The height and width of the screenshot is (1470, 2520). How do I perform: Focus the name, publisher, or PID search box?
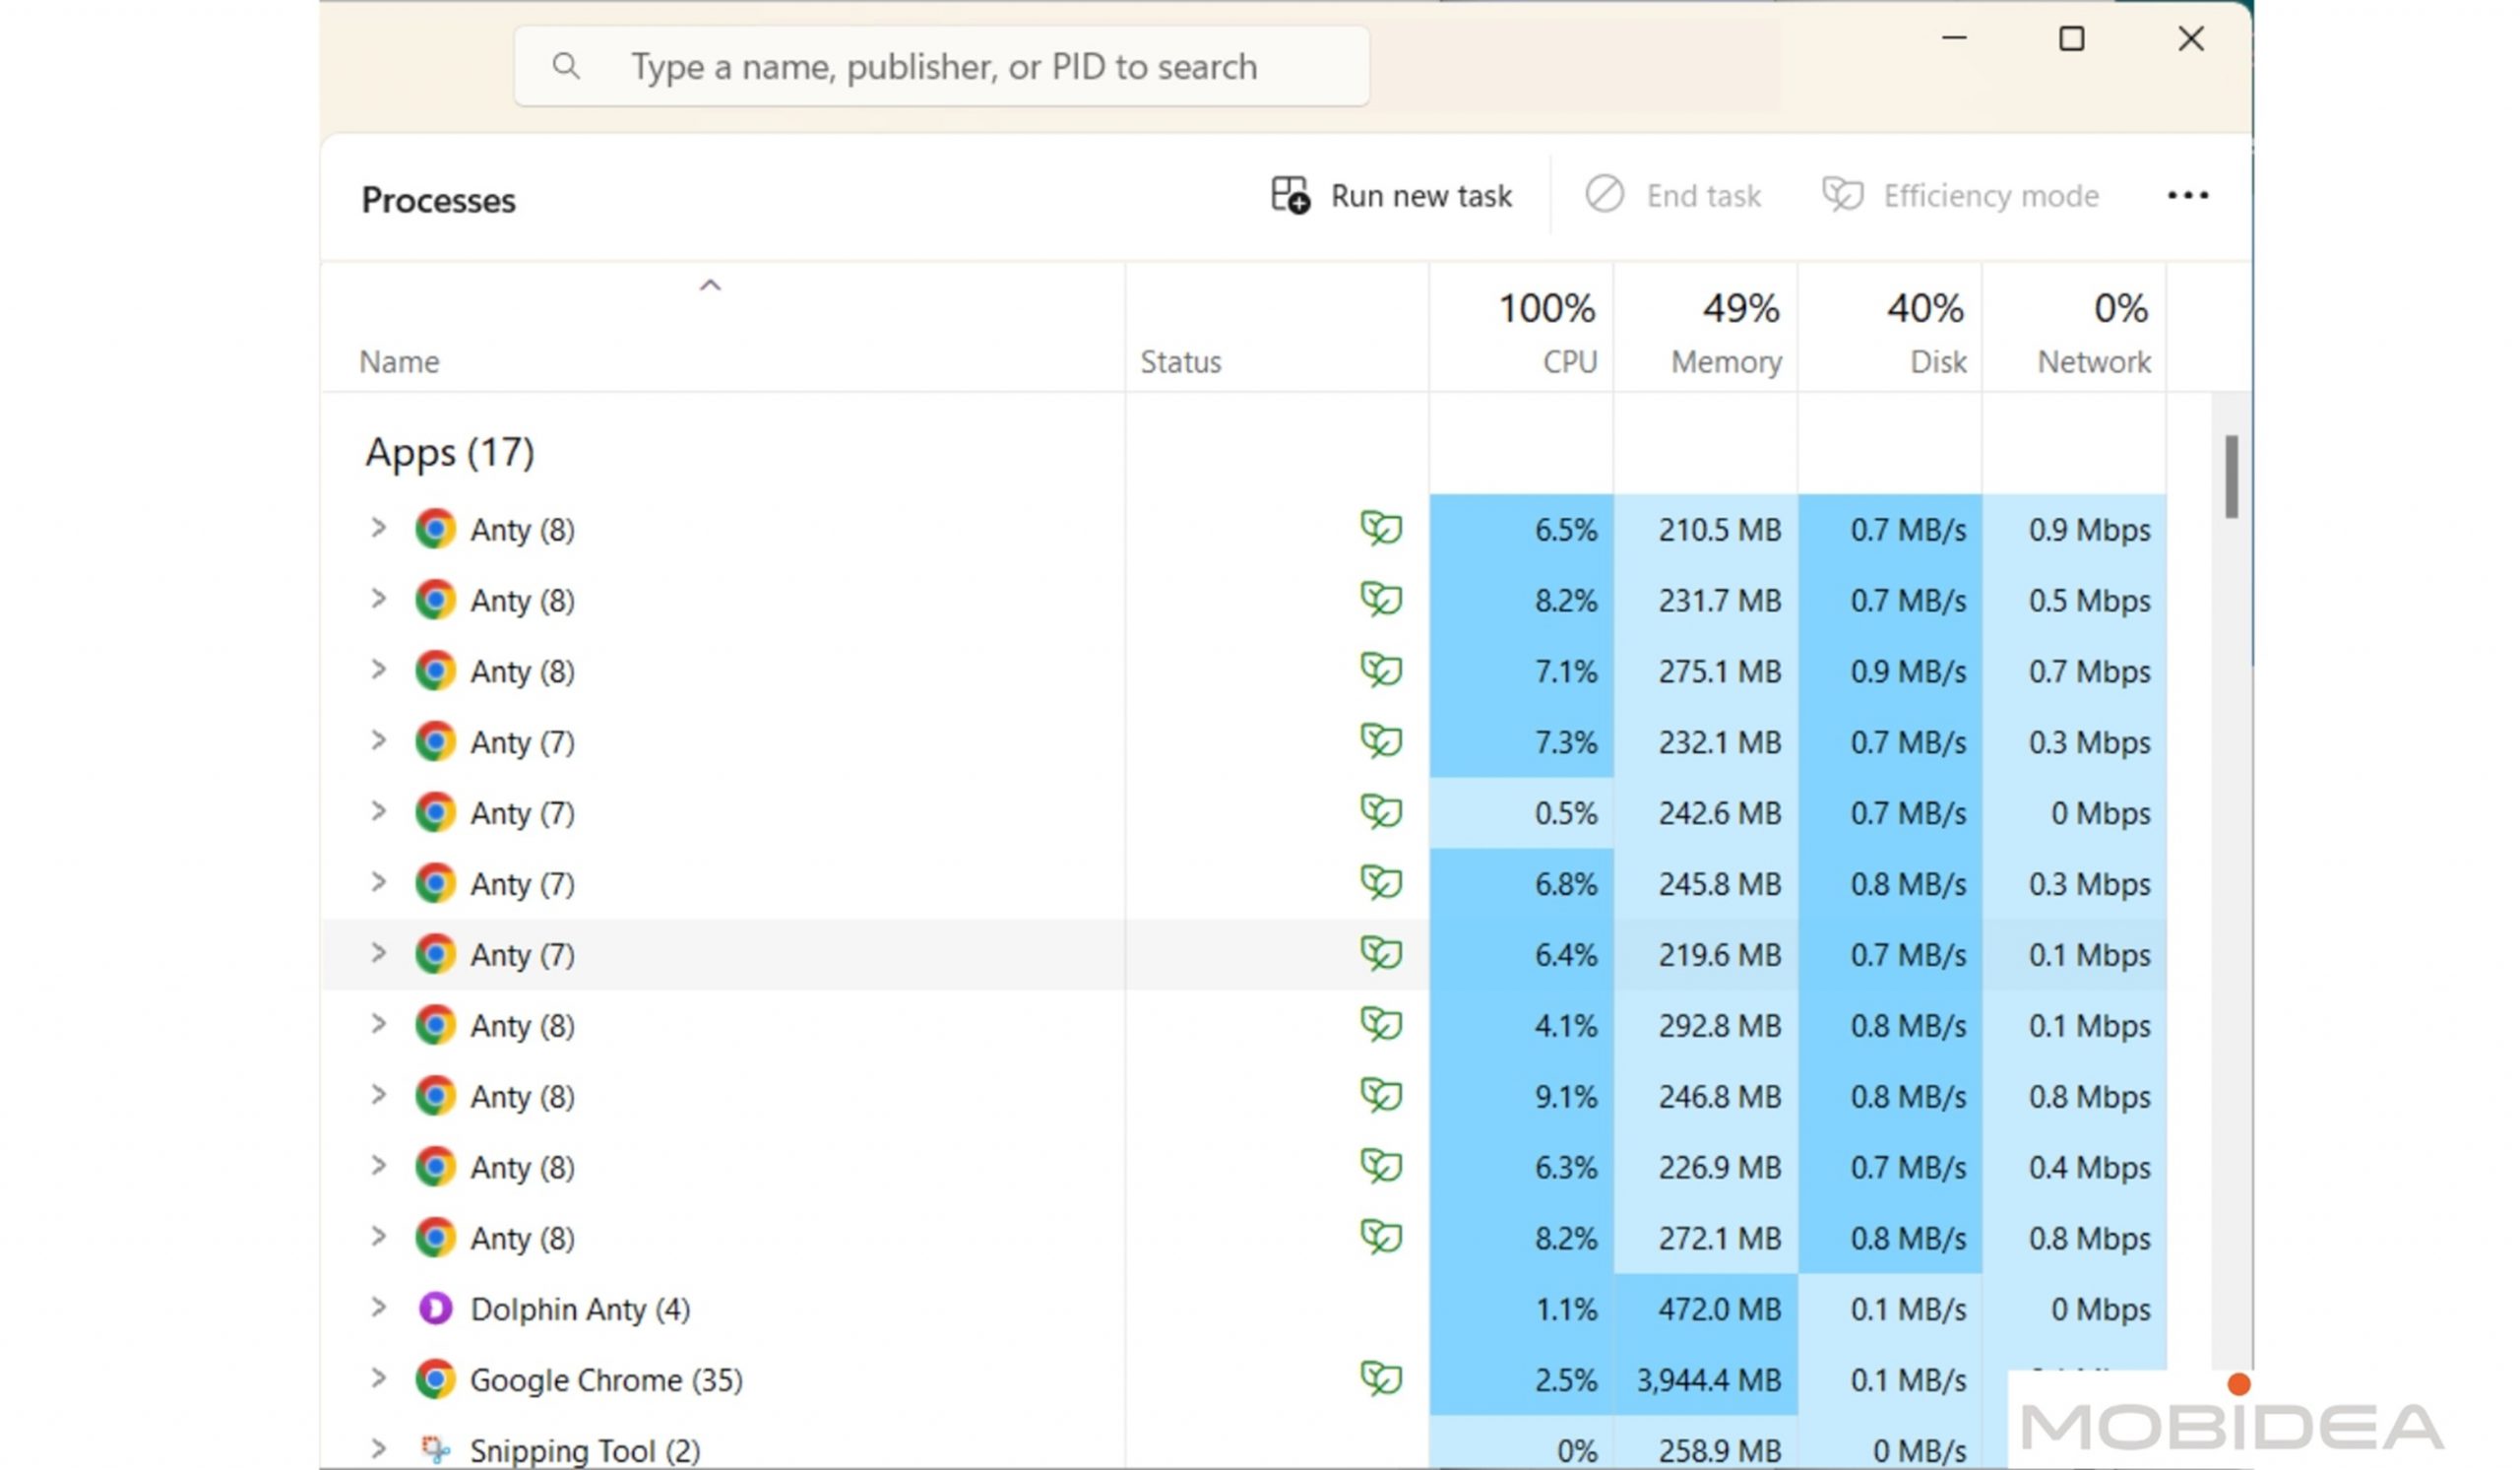point(941,67)
